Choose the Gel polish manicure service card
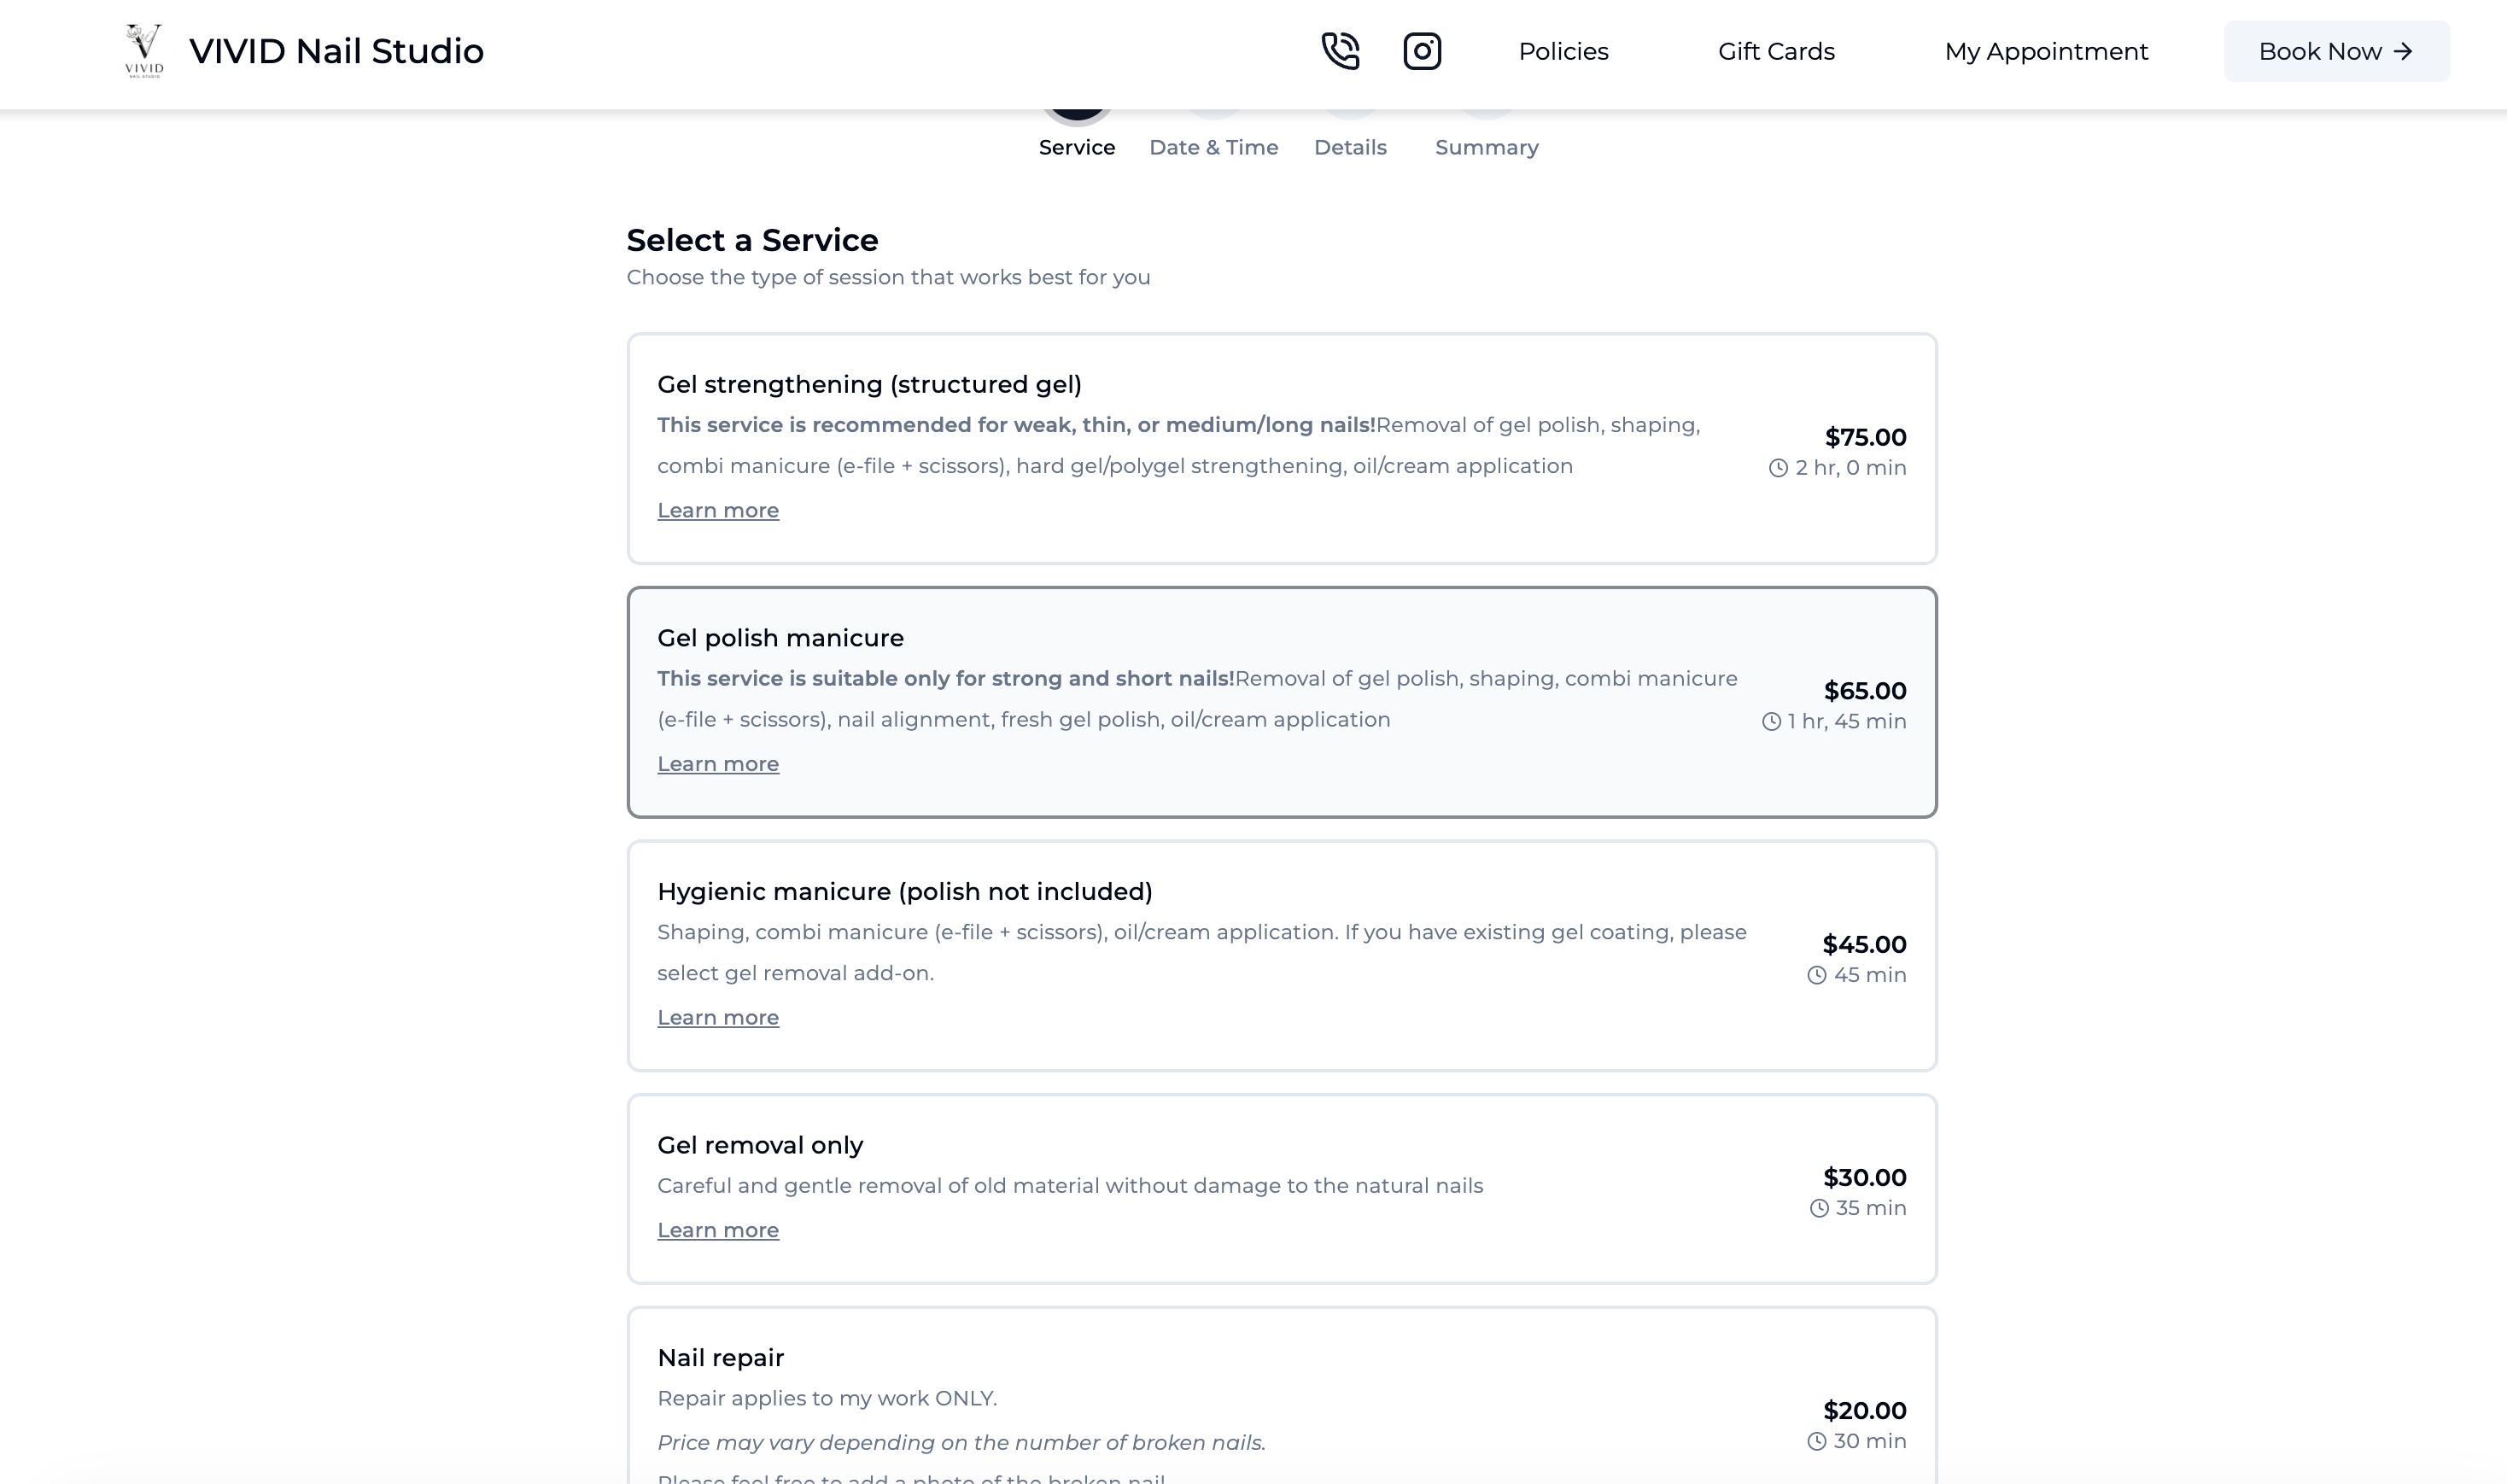Screen dimensions: 2507x1484 click(x=1282, y=702)
